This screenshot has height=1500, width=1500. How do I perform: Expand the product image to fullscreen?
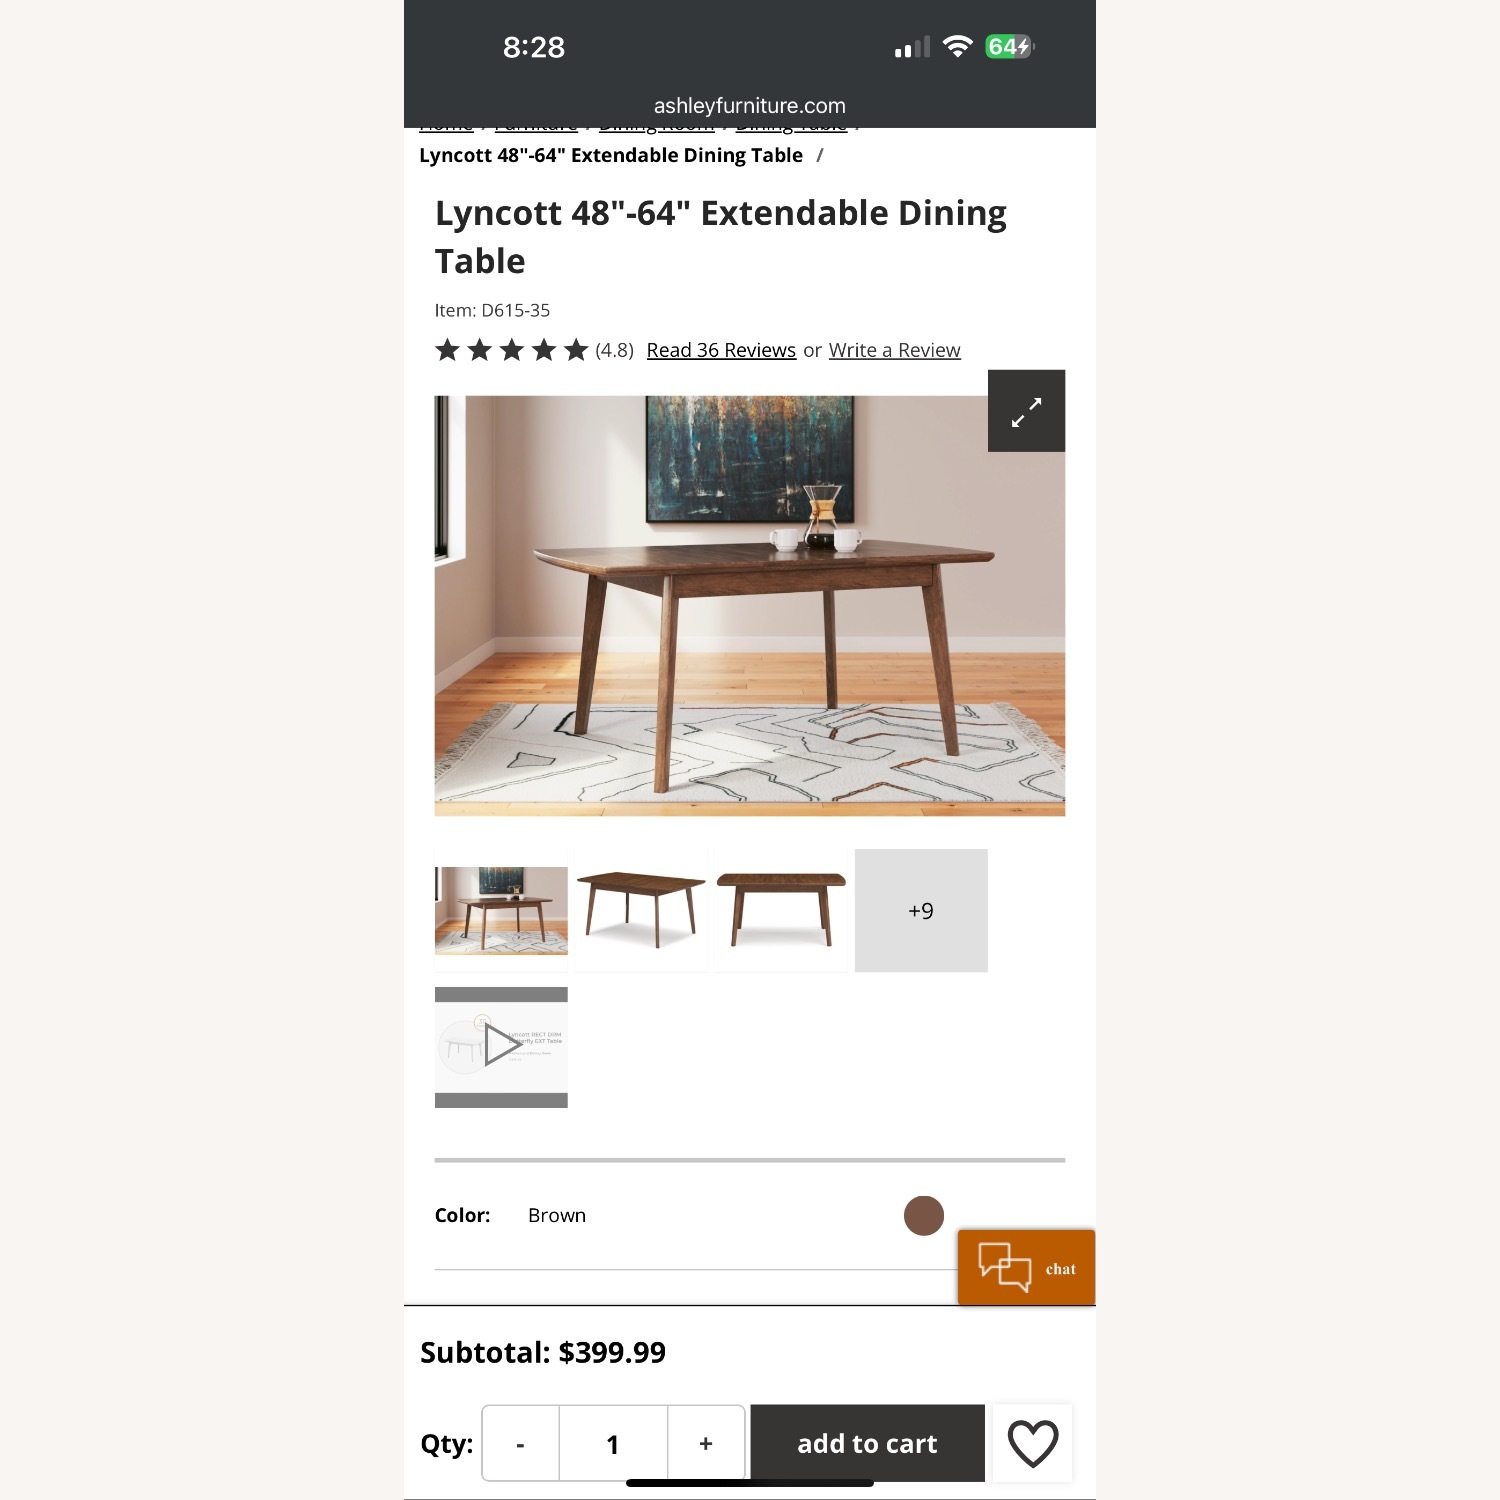point(1026,411)
